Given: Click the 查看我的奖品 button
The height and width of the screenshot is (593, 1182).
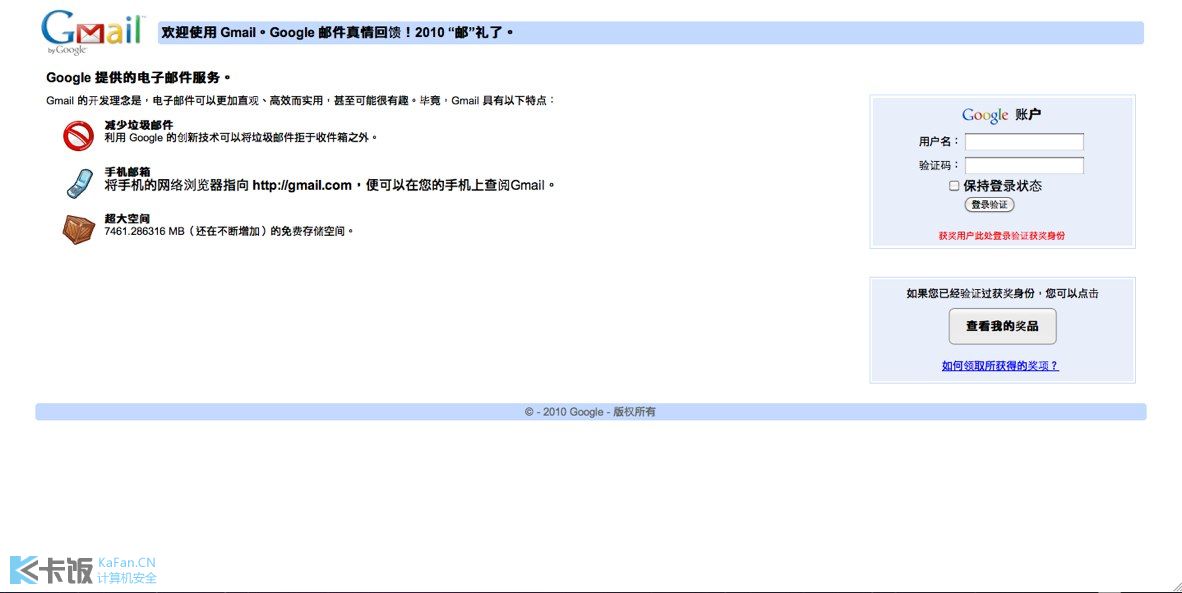Looking at the screenshot, I should click(1003, 326).
